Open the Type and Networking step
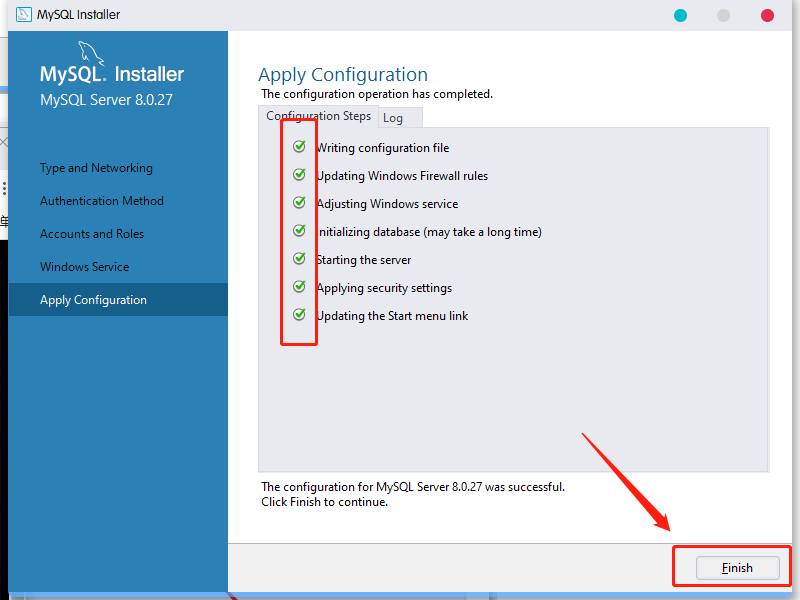The image size is (800, 600). point(96,168)
